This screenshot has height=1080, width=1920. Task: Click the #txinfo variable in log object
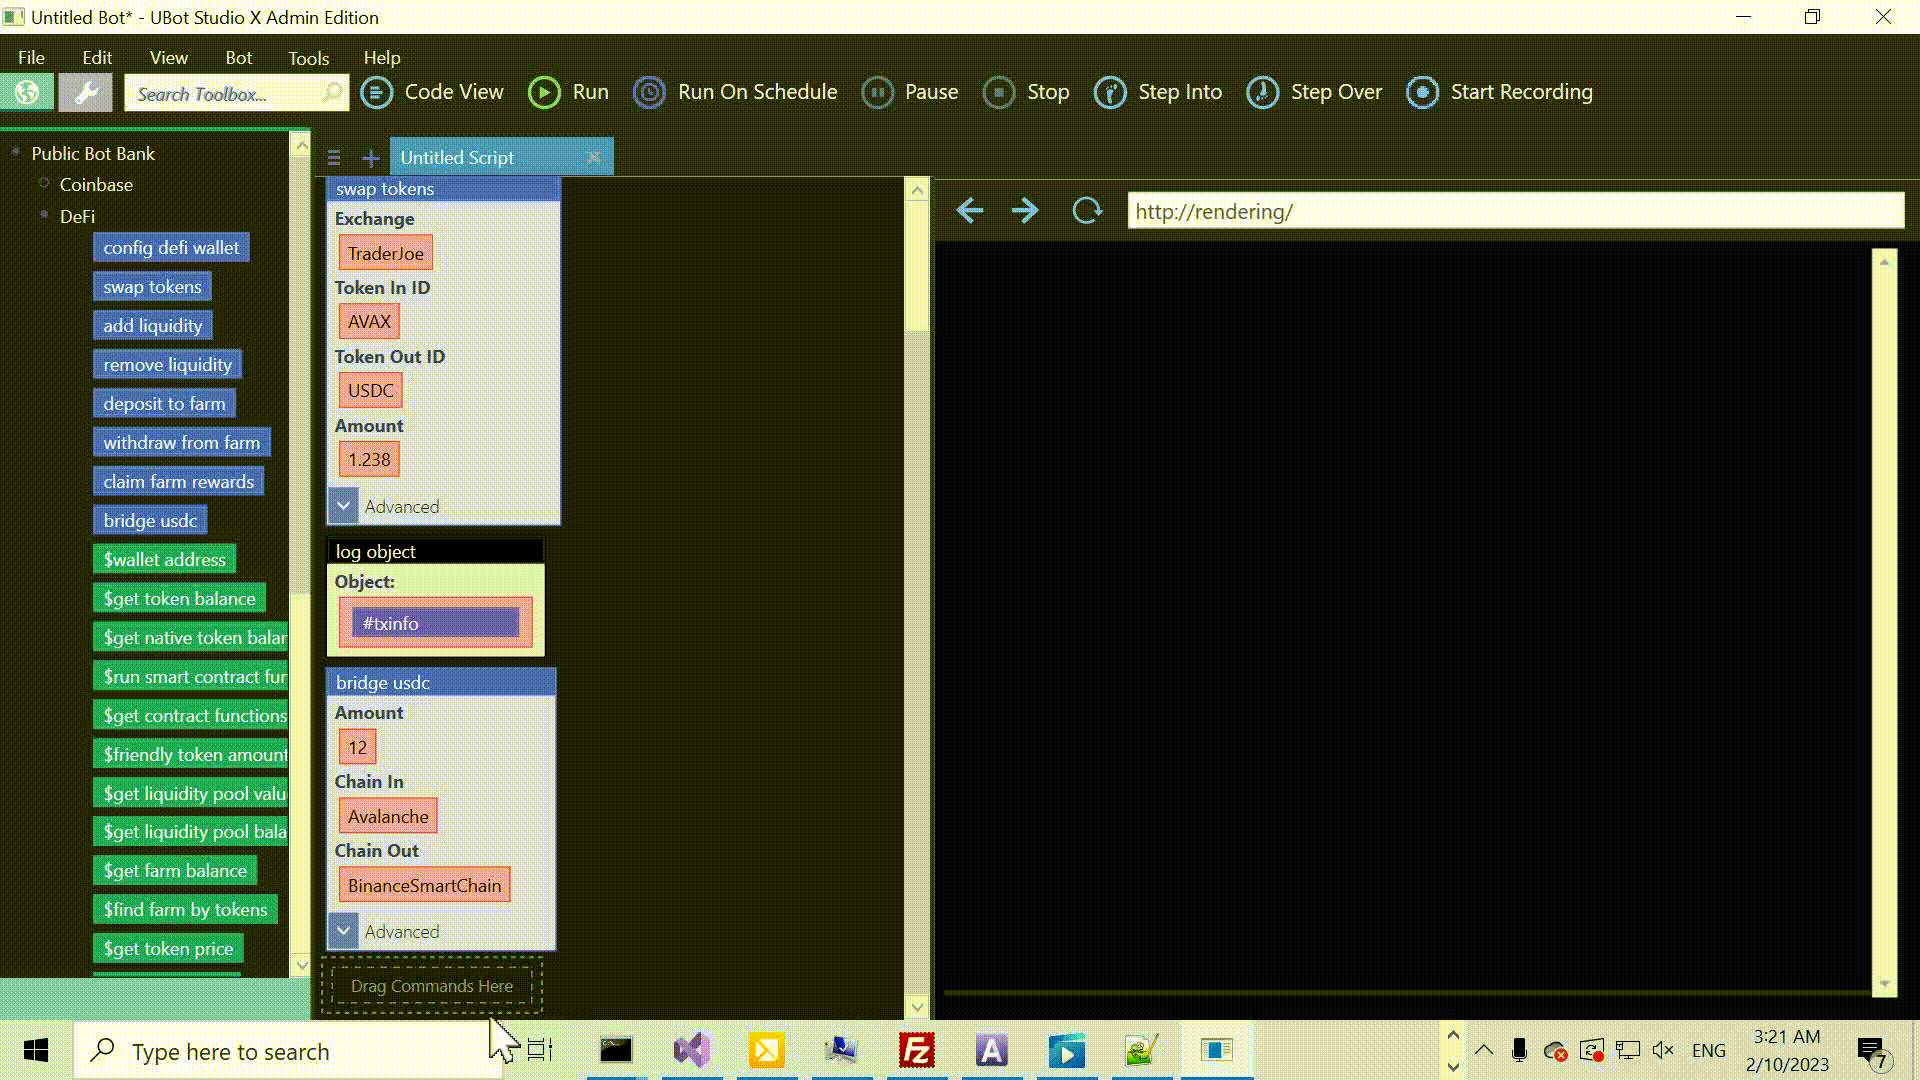coord(435,623)
